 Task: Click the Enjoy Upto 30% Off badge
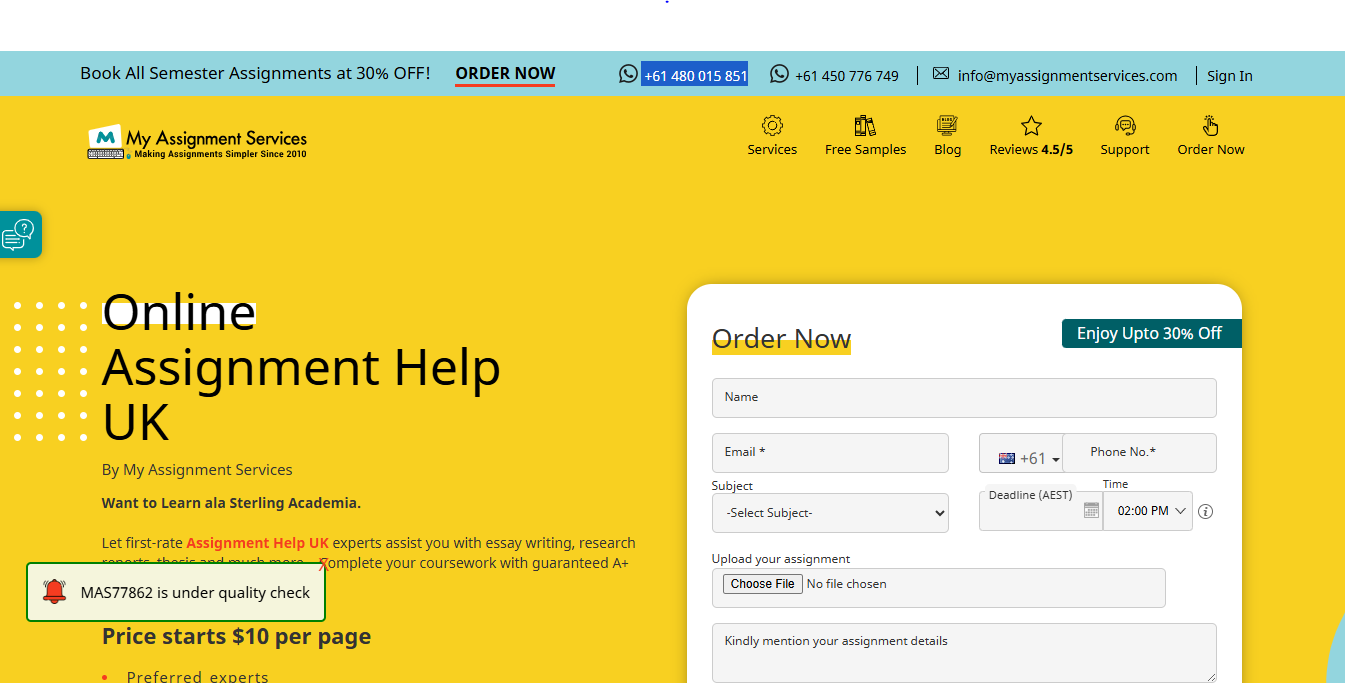click(x=1151, y=333)
